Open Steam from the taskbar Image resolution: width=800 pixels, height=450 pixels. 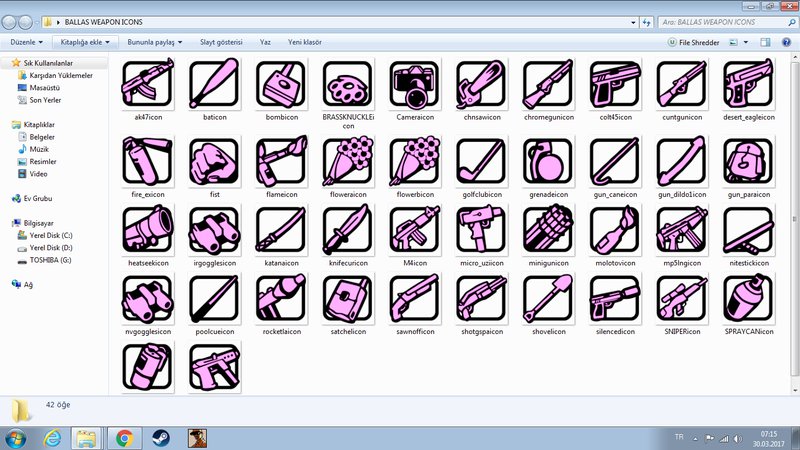click(x=161, y=439)
